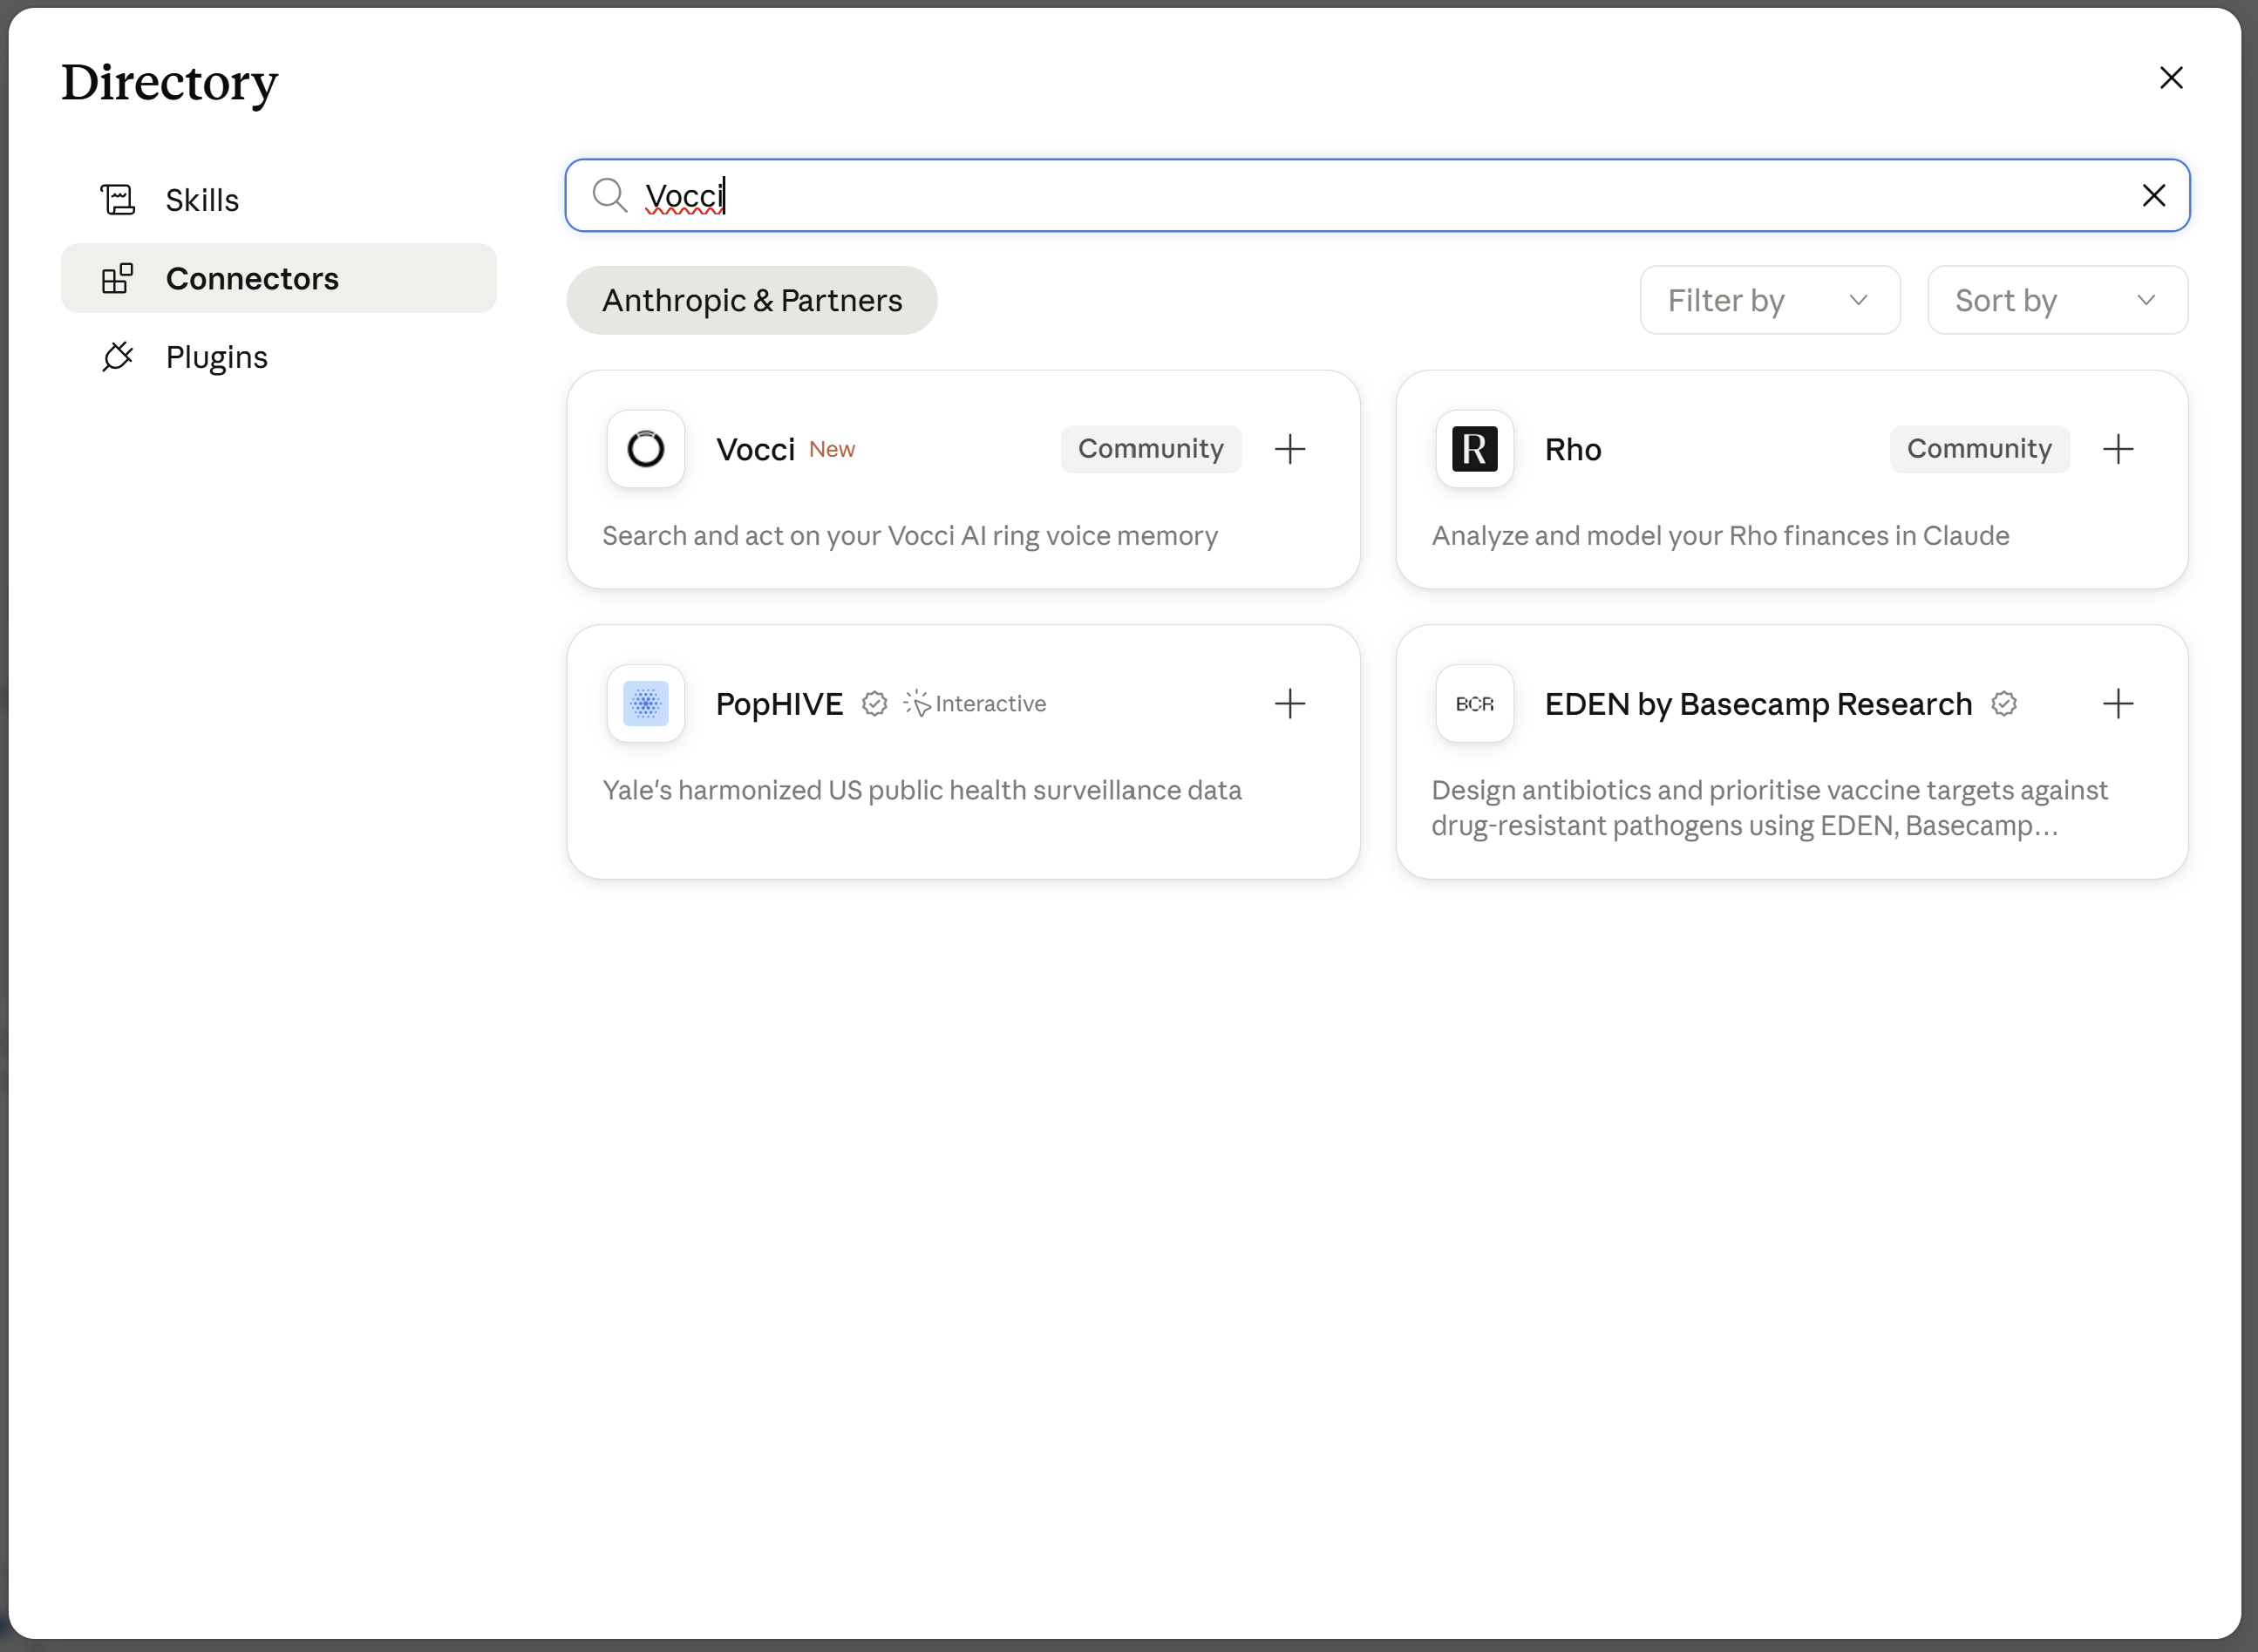Click the BCR logo on EDEN card

pos(1474,704)
